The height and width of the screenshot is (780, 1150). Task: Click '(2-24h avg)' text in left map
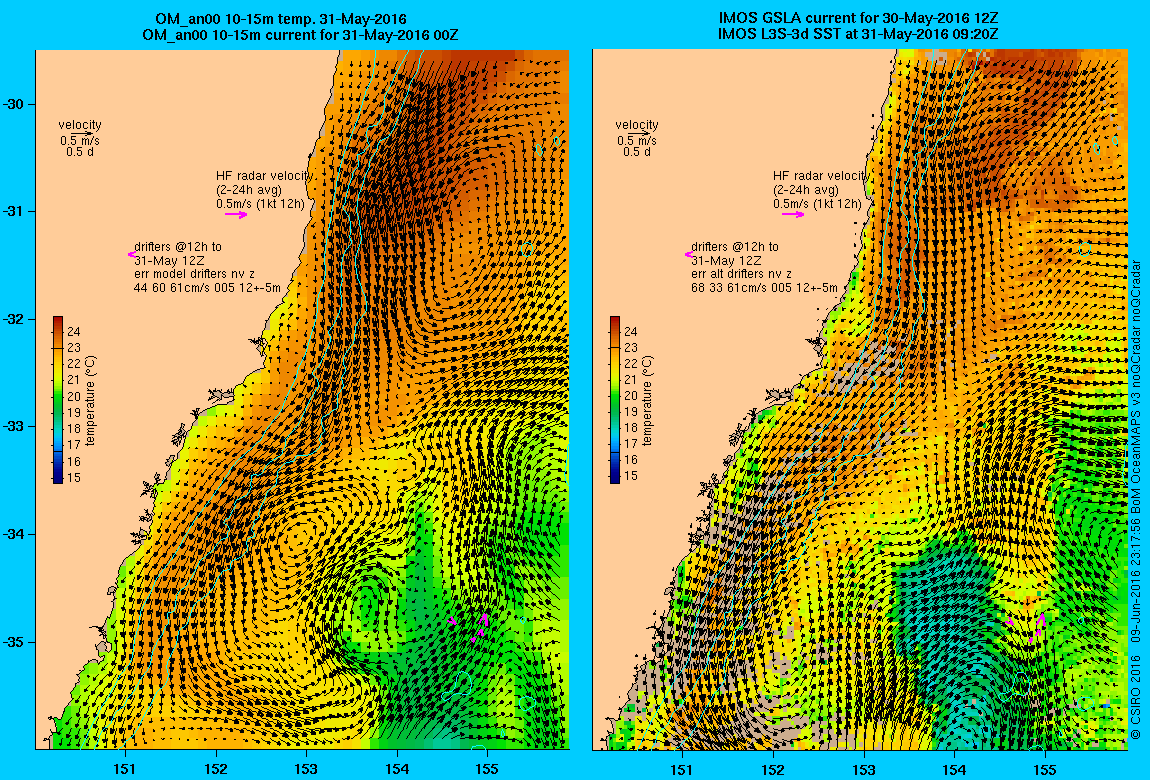pyautogui.click(x=249, y=190)
